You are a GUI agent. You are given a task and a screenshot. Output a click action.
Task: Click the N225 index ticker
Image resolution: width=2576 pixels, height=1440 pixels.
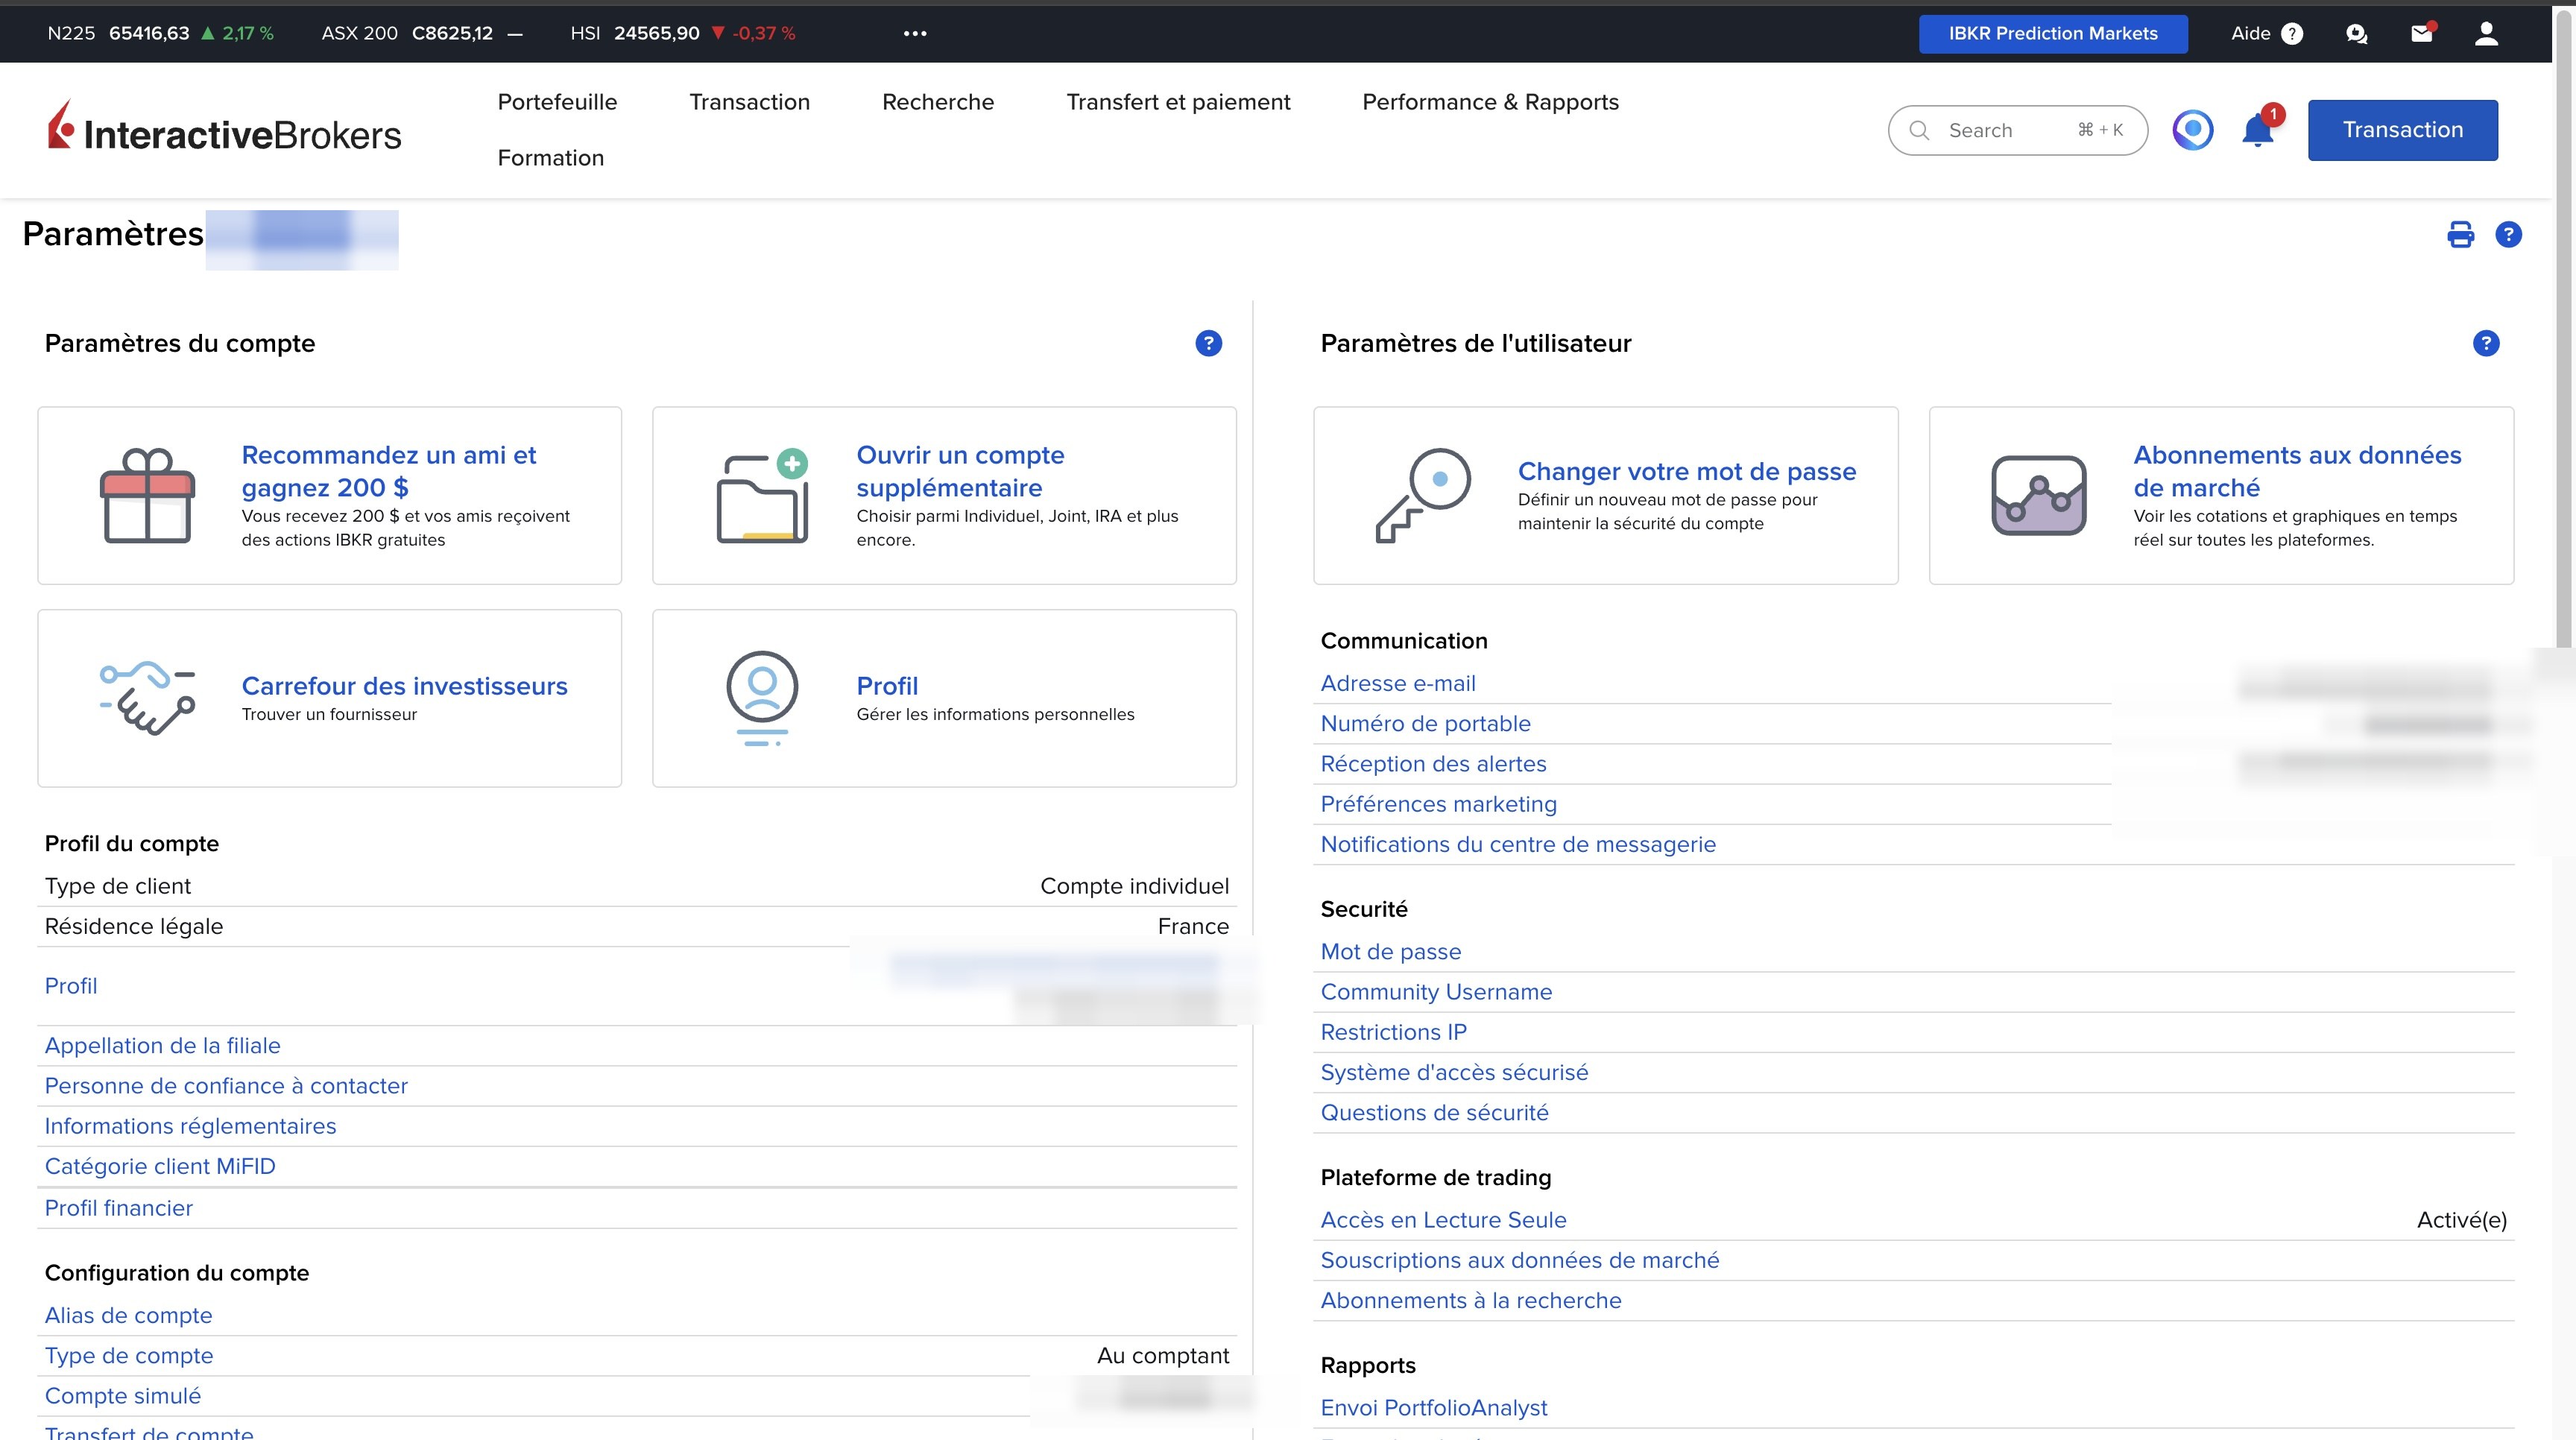point(160,33)
